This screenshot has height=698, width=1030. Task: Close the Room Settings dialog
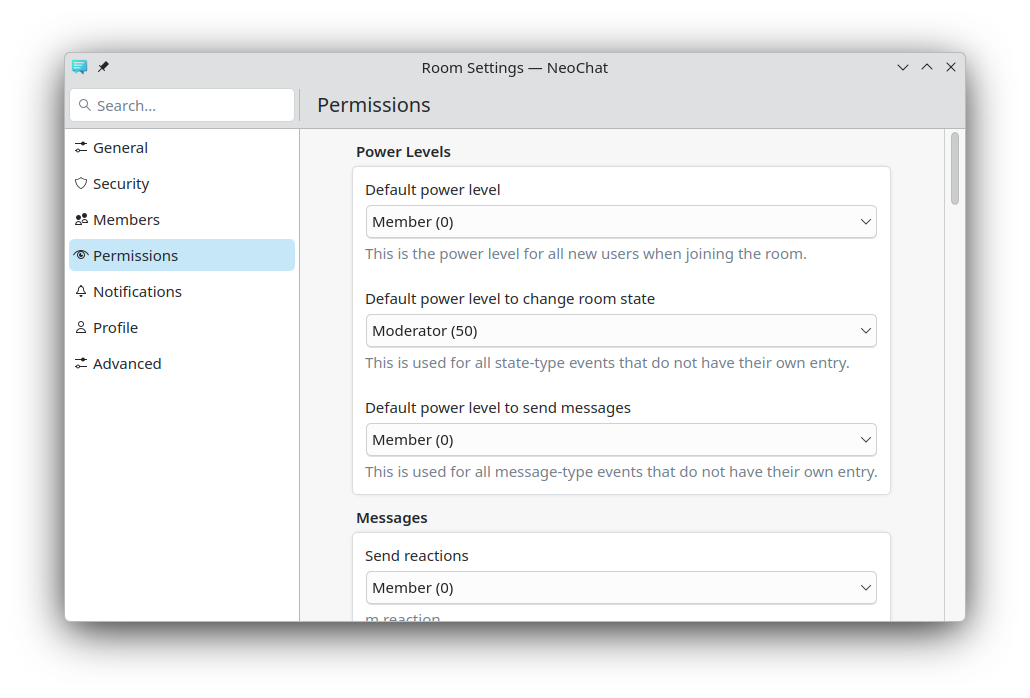point(951,67)
